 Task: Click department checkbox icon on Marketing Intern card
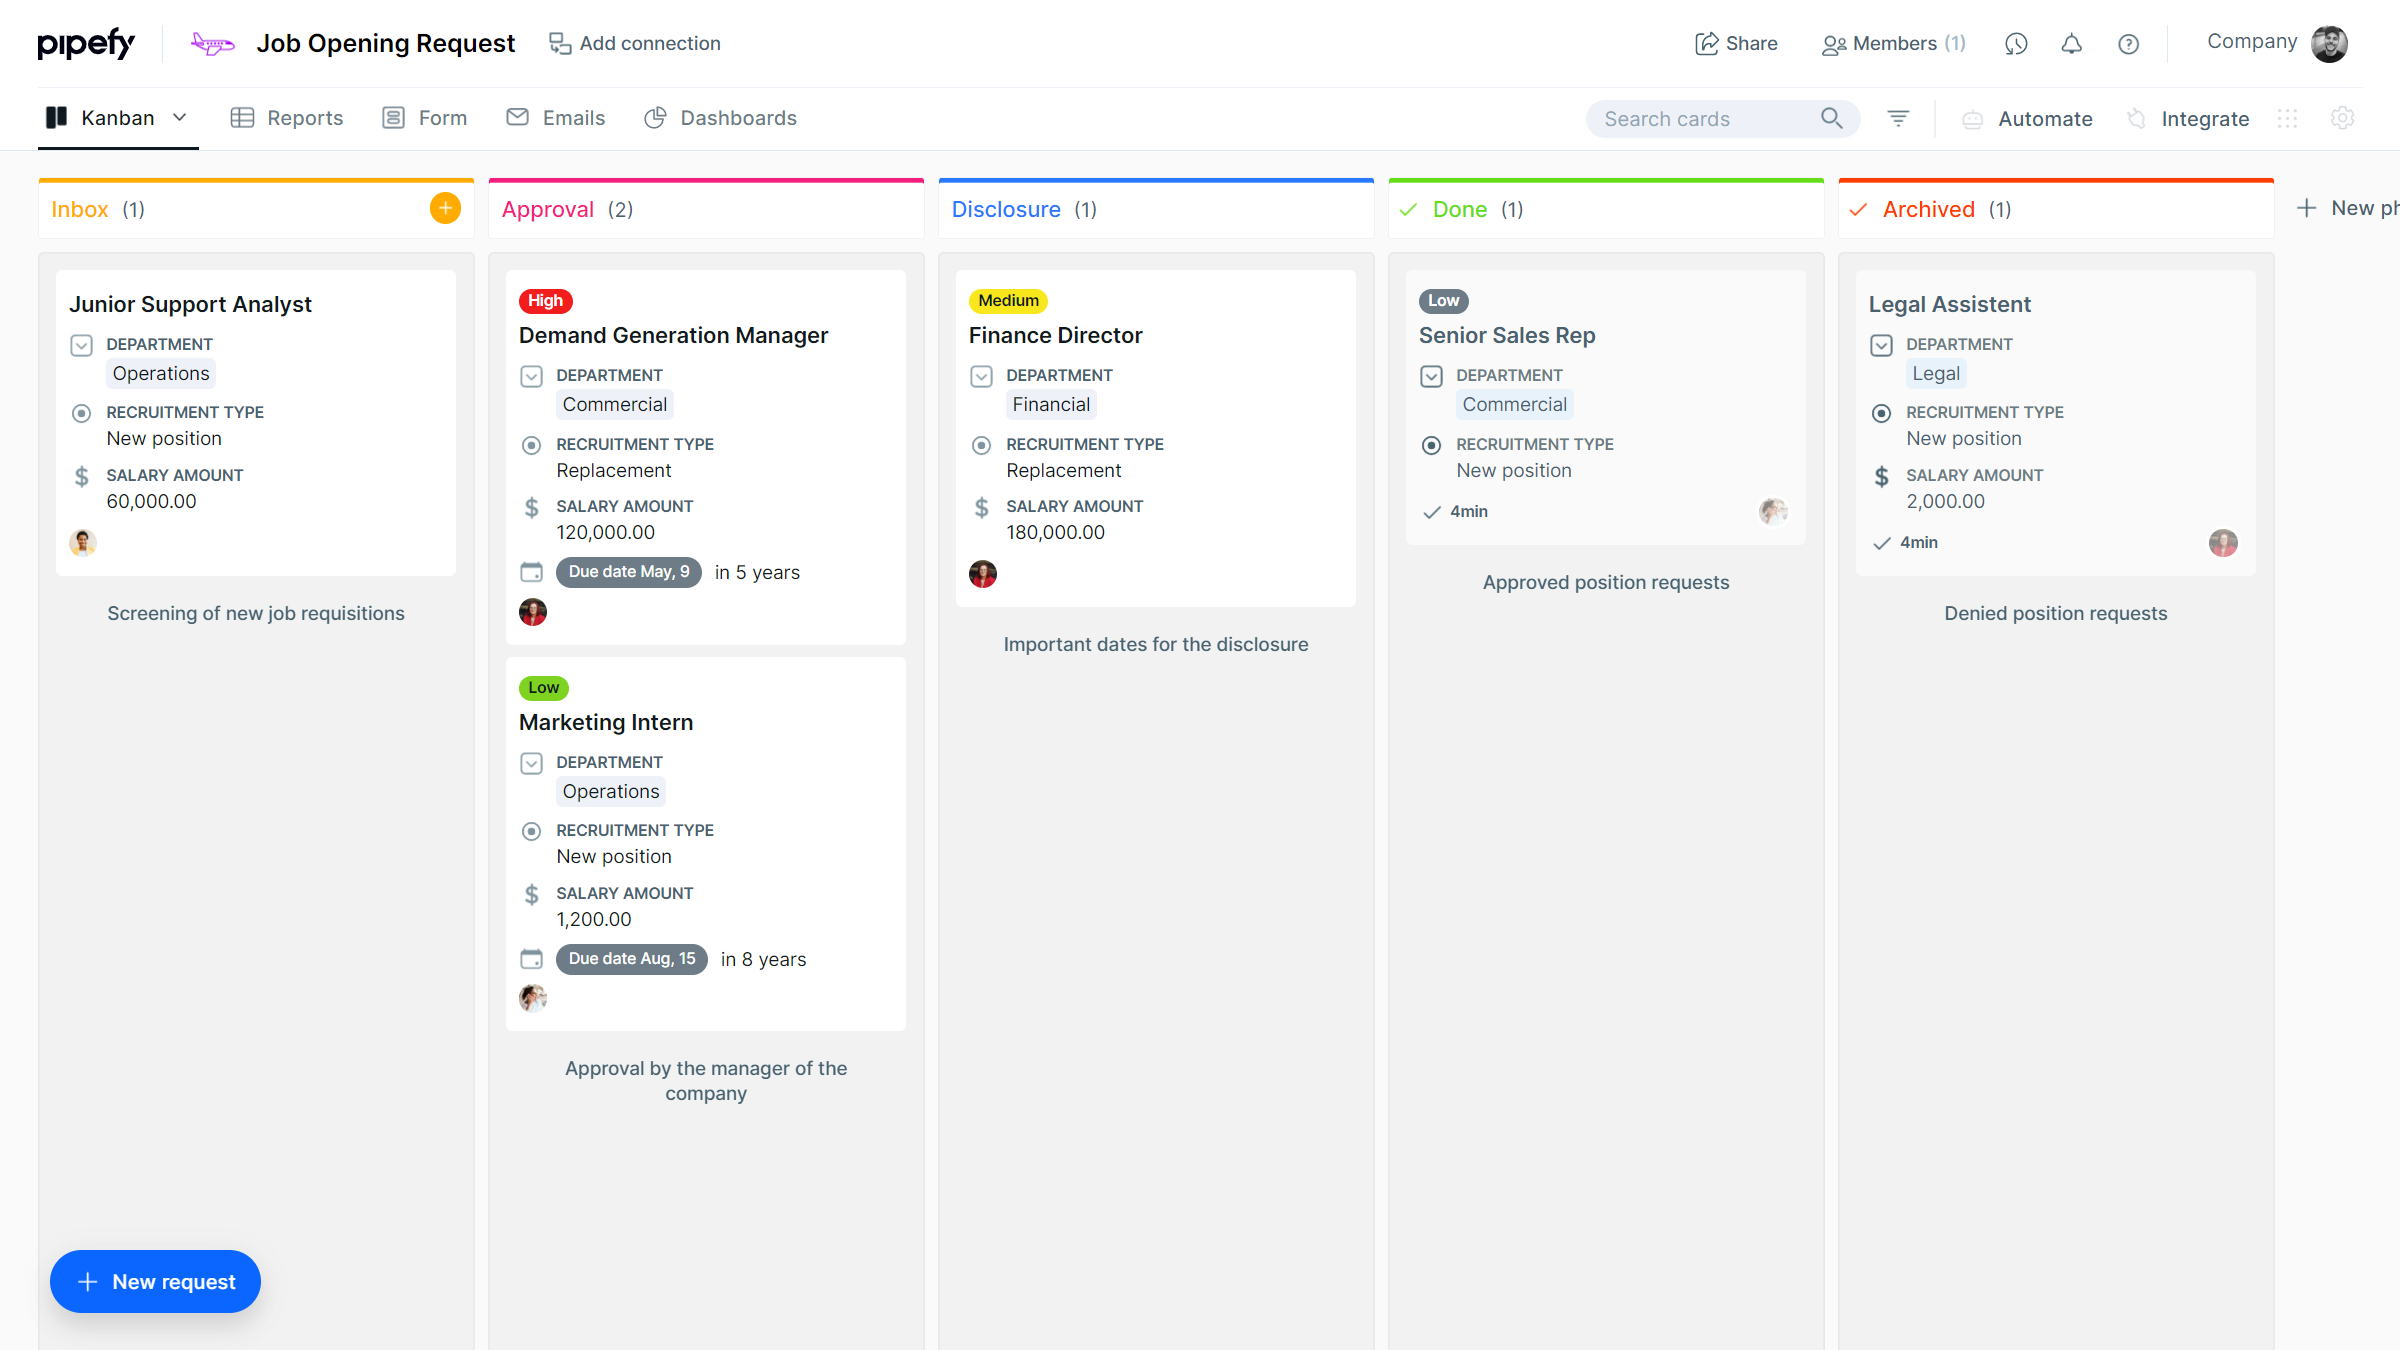pyautogui.click(x=532, y=763)
